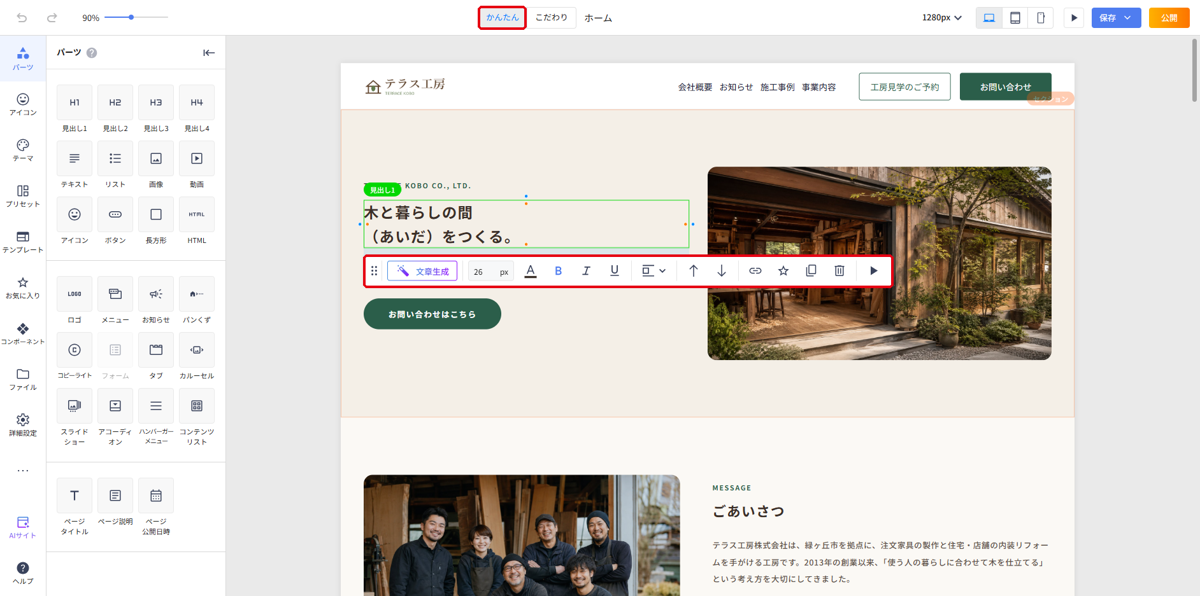Screen dimensions: 1200x596
Task: Click the 文章生成 AI text button
Action: tap(422, 271)
